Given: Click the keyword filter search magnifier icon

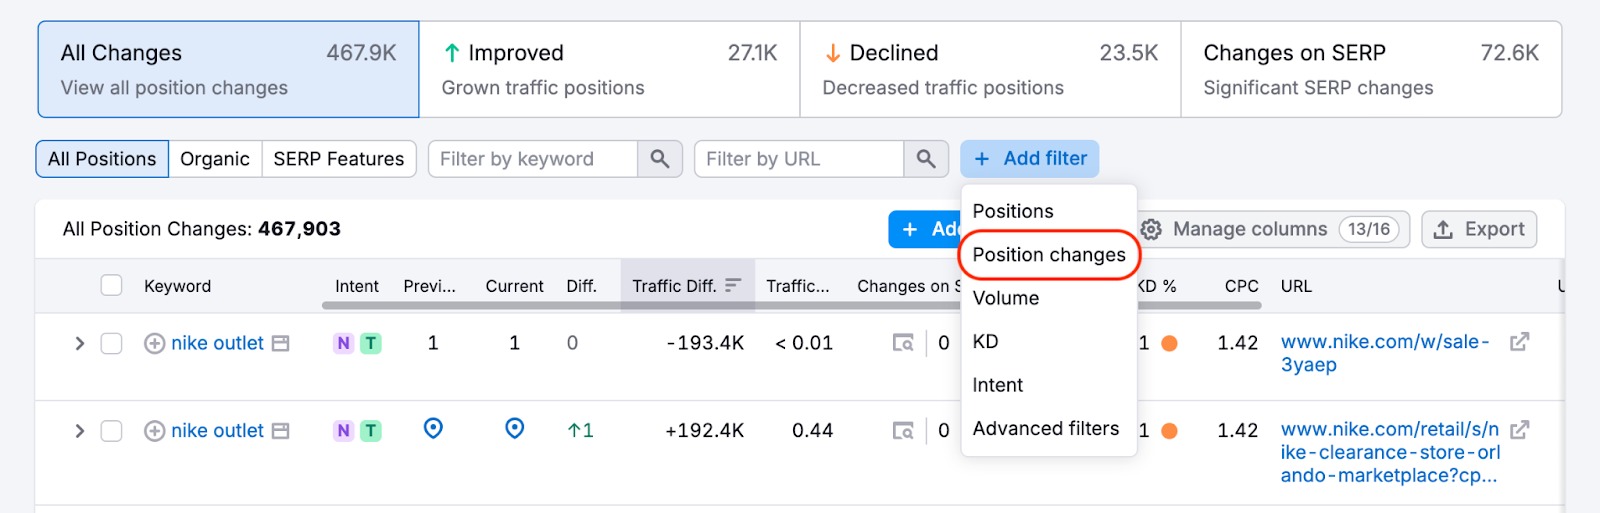Looking at the screenshot, I should click(x=659, y=159).
